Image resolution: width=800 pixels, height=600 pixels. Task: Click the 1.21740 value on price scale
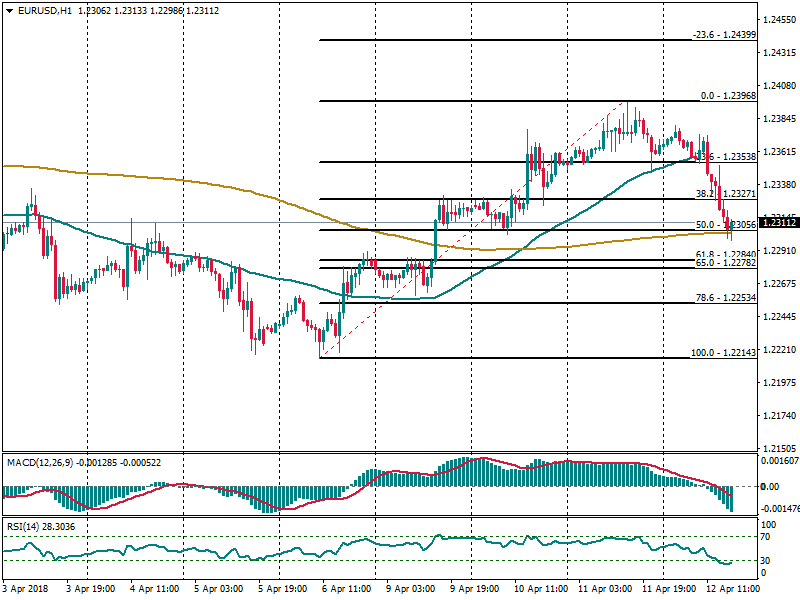pos(779,415)
